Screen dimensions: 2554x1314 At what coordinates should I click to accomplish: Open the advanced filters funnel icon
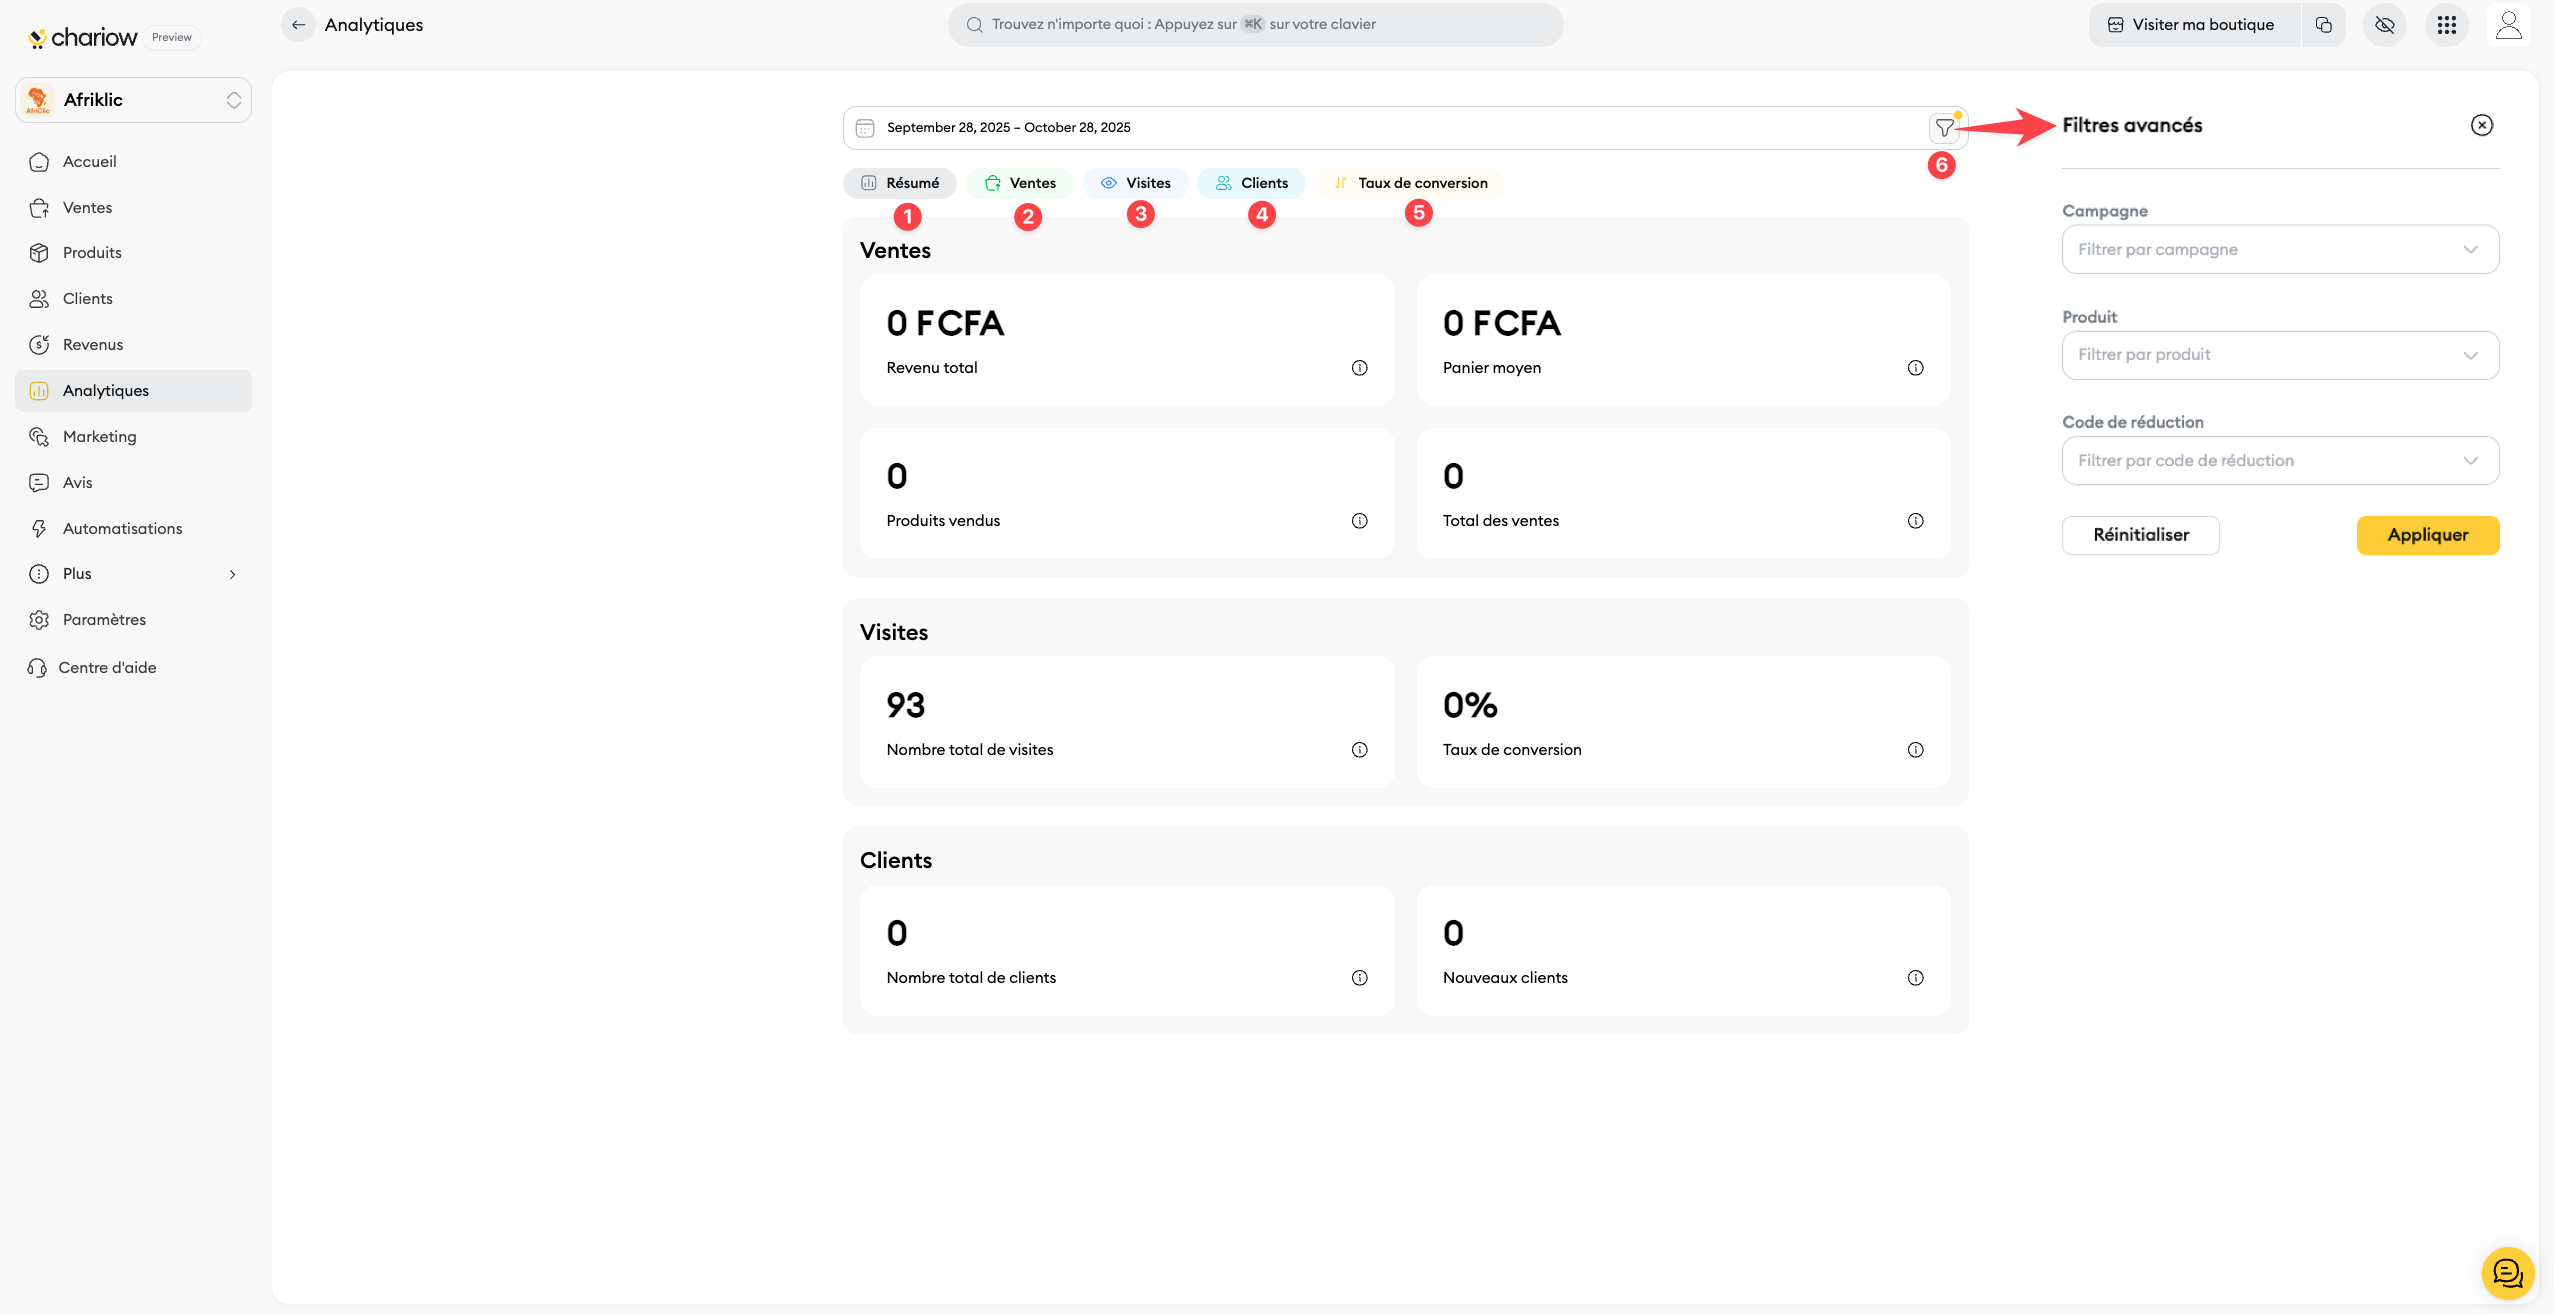pos(1944,128)
